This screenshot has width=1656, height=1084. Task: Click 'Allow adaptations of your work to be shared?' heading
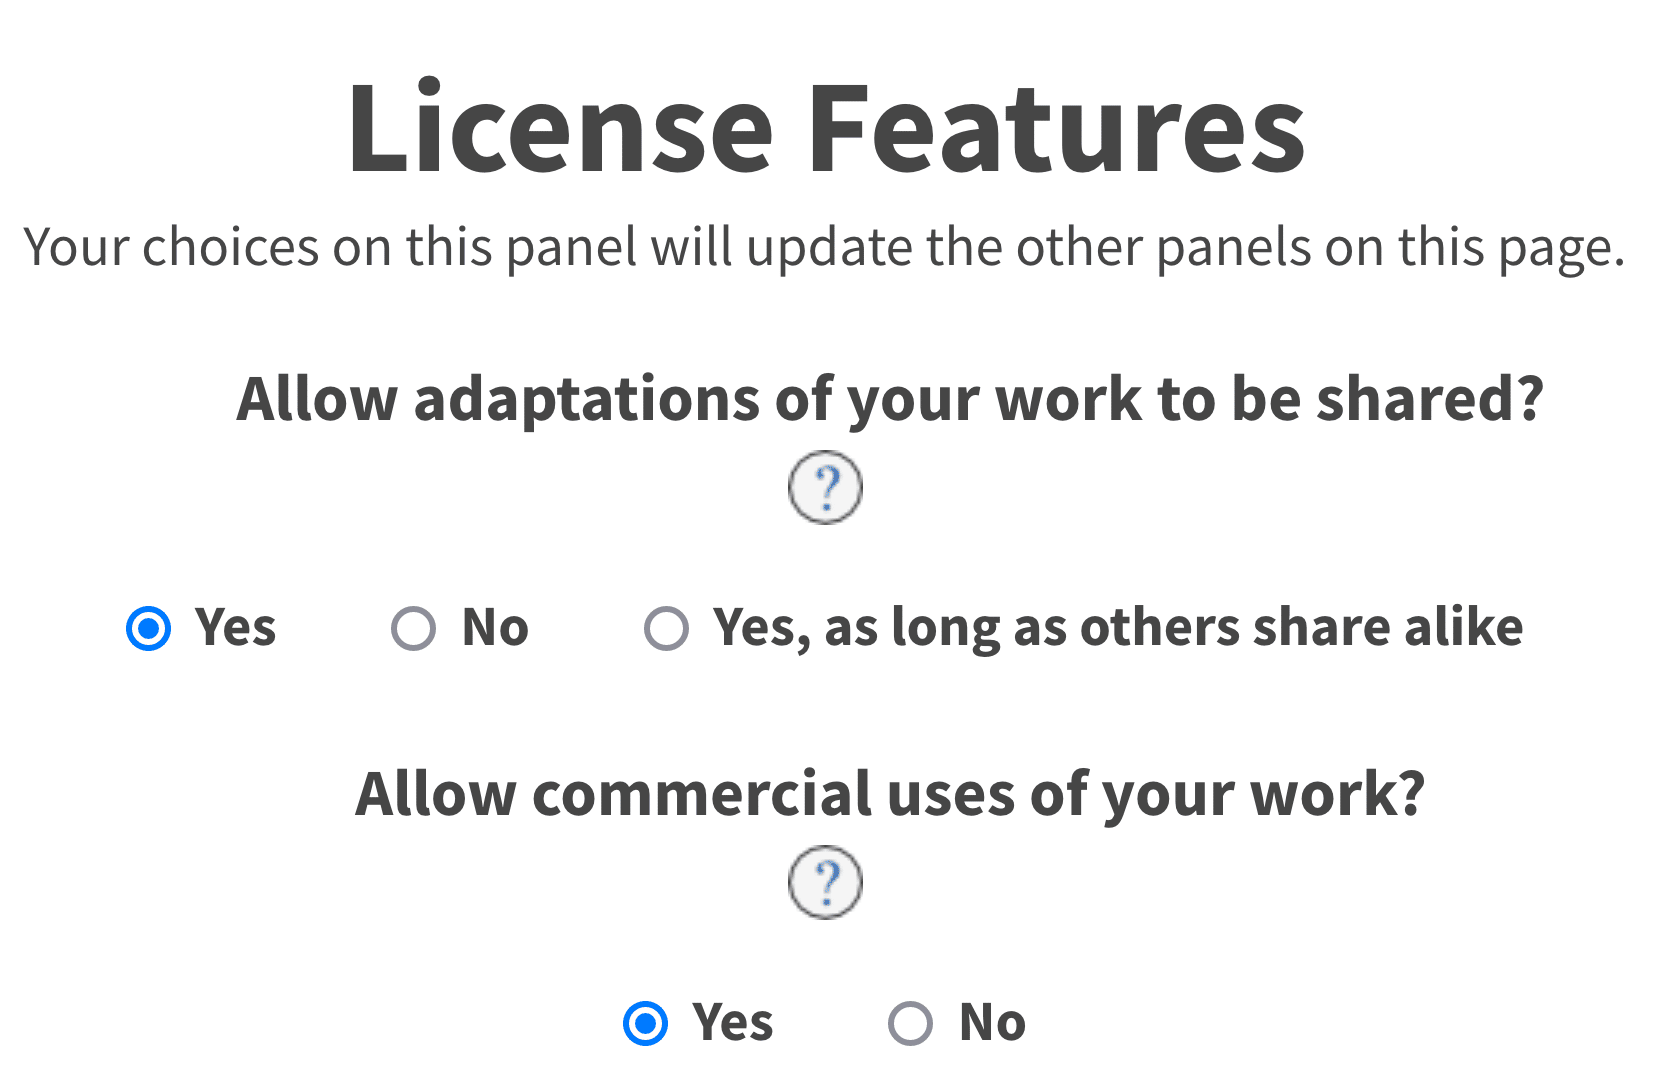click(x=890, y=398)
